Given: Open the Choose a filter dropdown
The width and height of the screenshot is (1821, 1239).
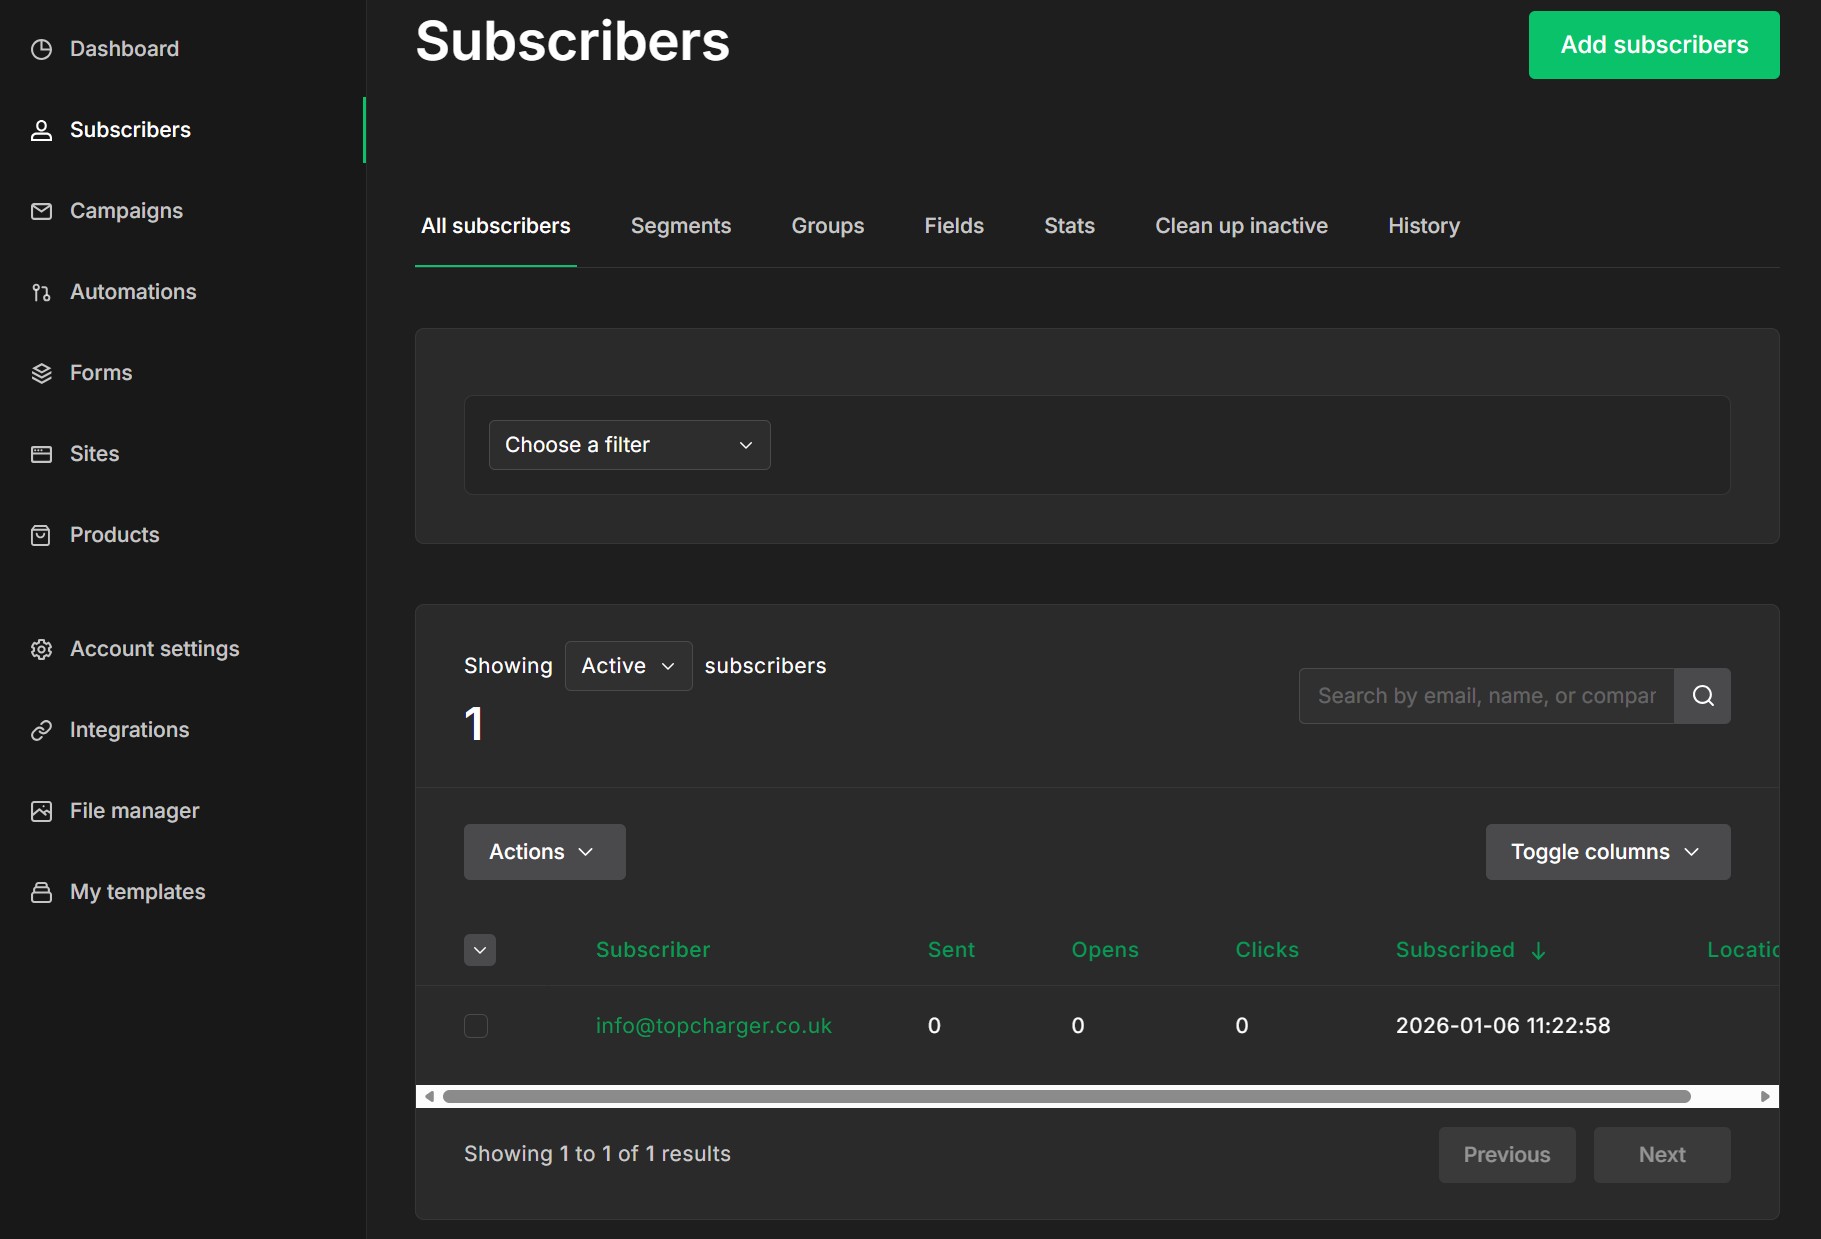Looking at the screenshot, I should click(629, 445).
